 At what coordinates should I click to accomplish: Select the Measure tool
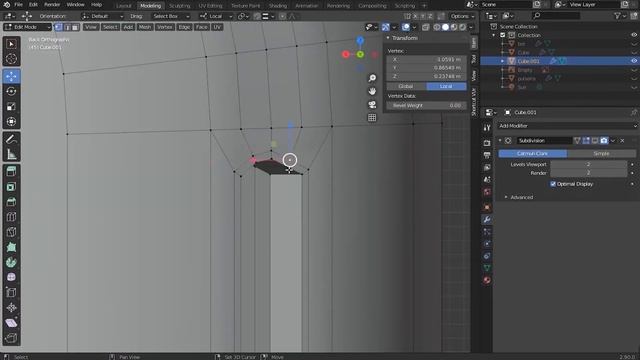[11, 154]
